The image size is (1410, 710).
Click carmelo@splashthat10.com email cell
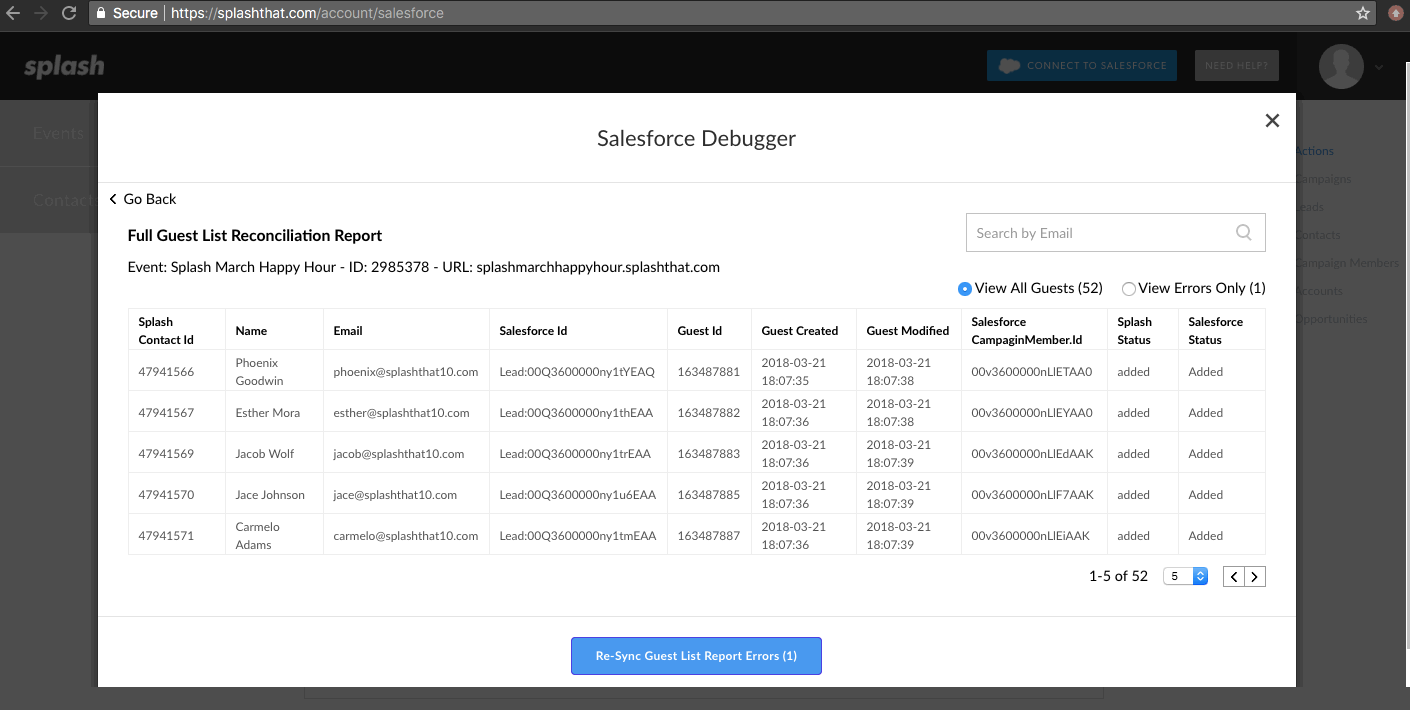pos(406,535)
